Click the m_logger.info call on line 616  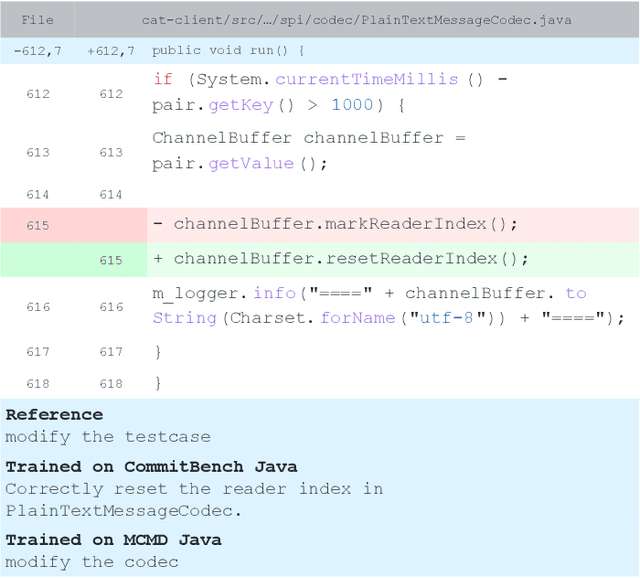pos(223,293)
